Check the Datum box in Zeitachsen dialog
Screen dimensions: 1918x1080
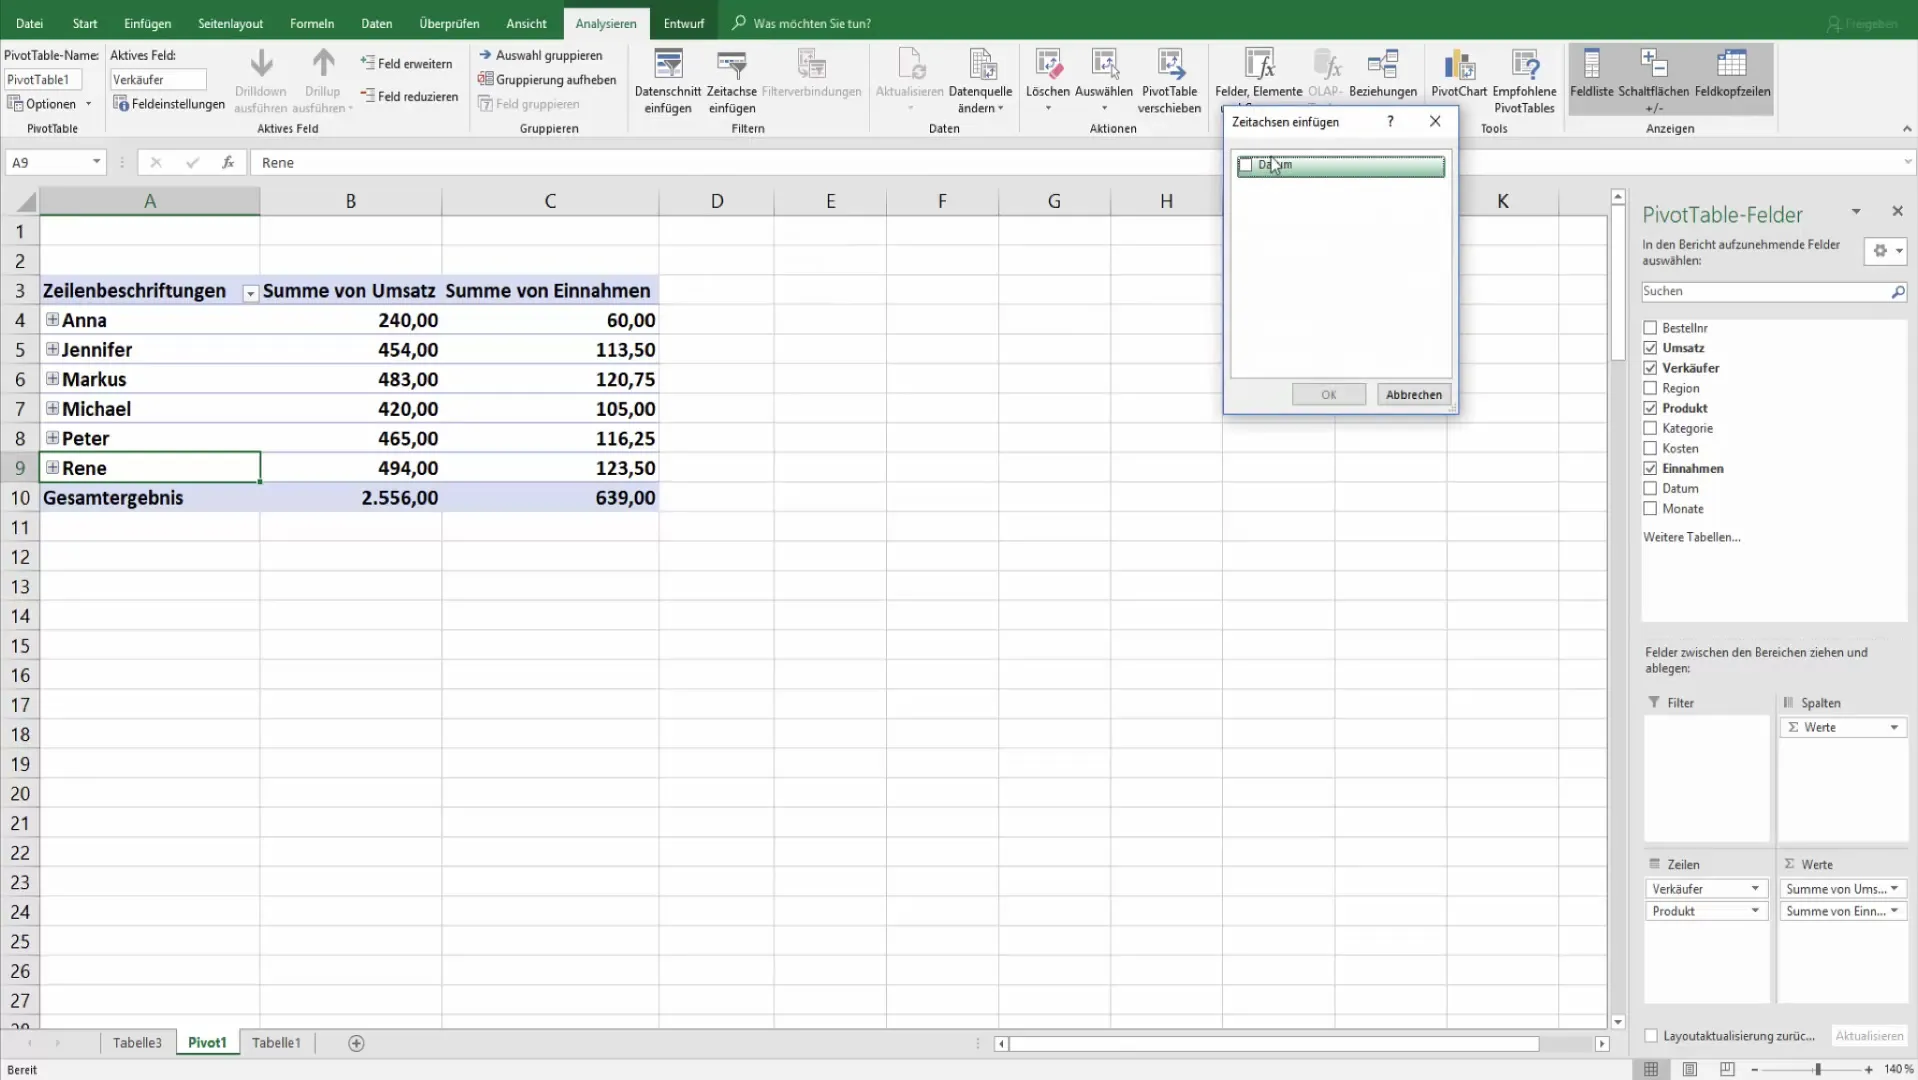(1246, 165)
